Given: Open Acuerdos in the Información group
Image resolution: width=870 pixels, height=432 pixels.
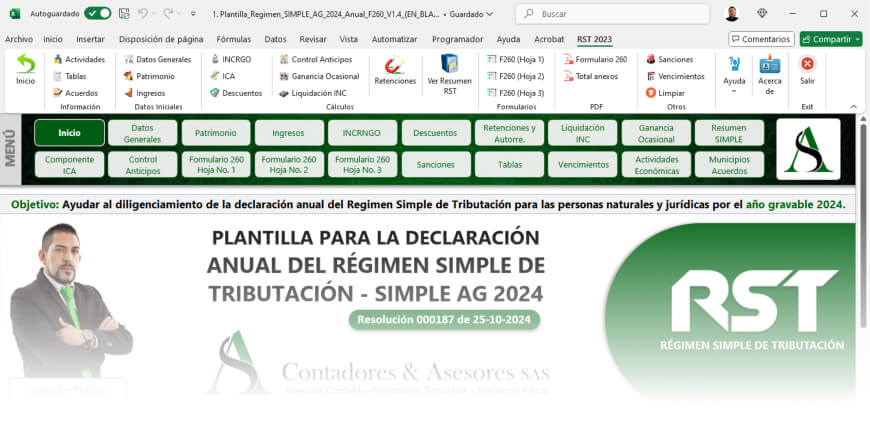Looking at the screenshot, I should pos(75,93).
